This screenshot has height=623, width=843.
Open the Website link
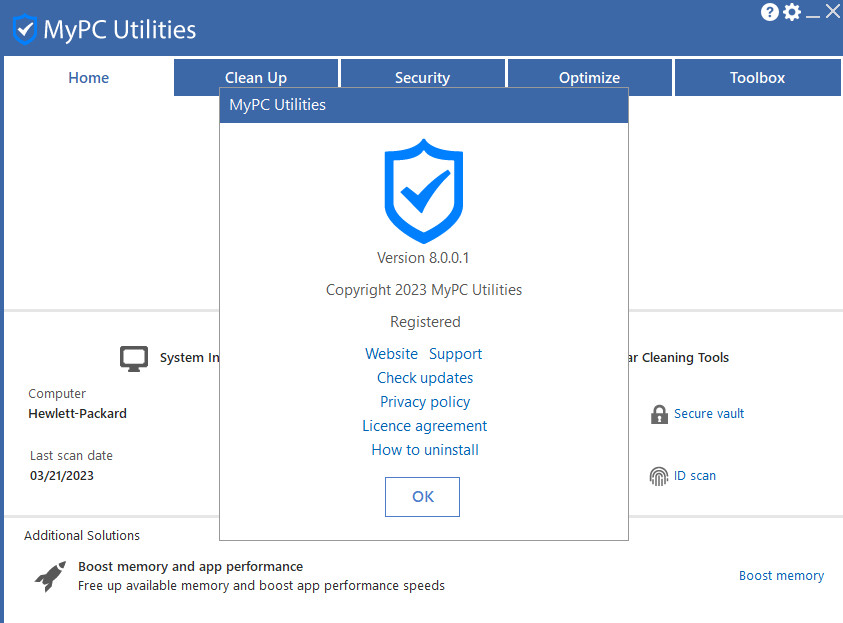[x=391, y=354]
